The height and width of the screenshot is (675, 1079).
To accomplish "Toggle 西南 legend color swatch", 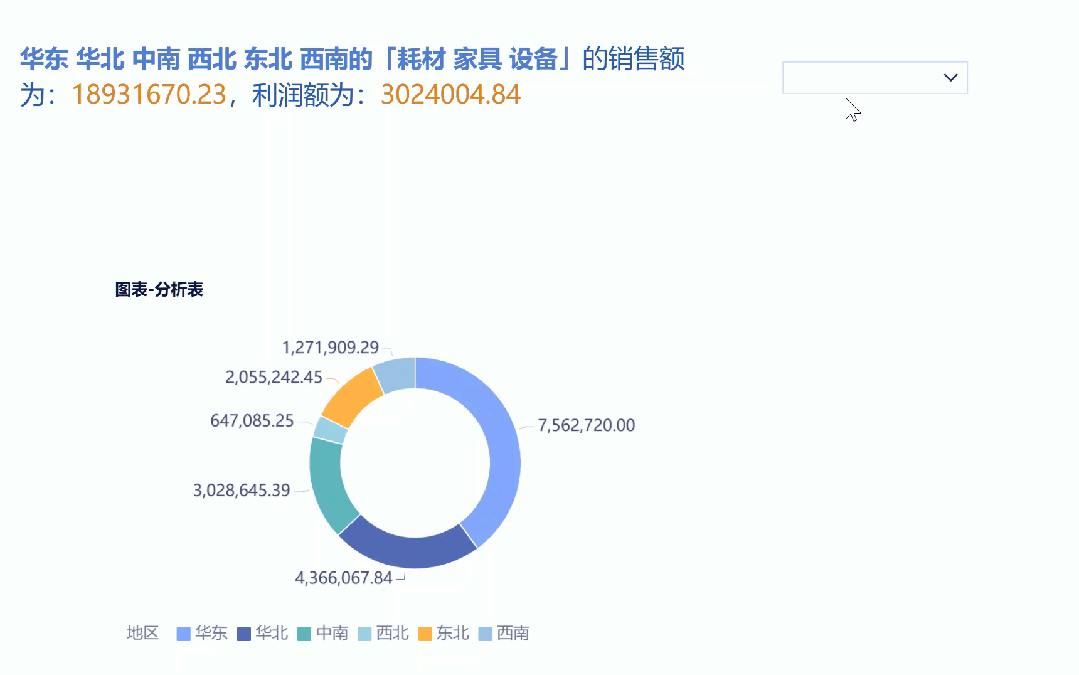I will point(485,634).
